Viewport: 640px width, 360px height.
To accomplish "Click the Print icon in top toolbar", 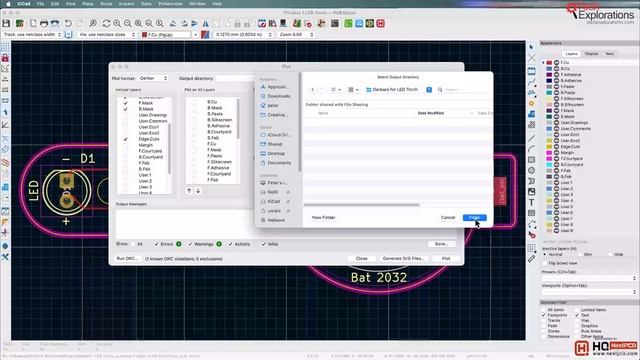I will tap(44, 24).
